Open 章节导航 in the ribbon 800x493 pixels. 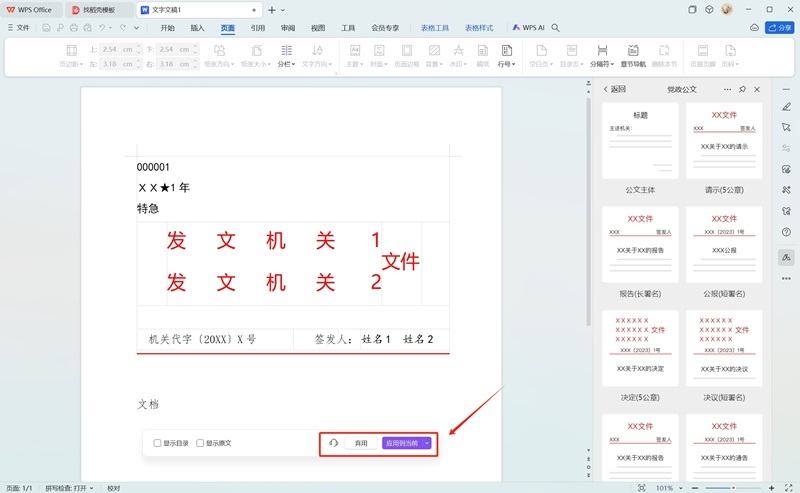[633, 55]
